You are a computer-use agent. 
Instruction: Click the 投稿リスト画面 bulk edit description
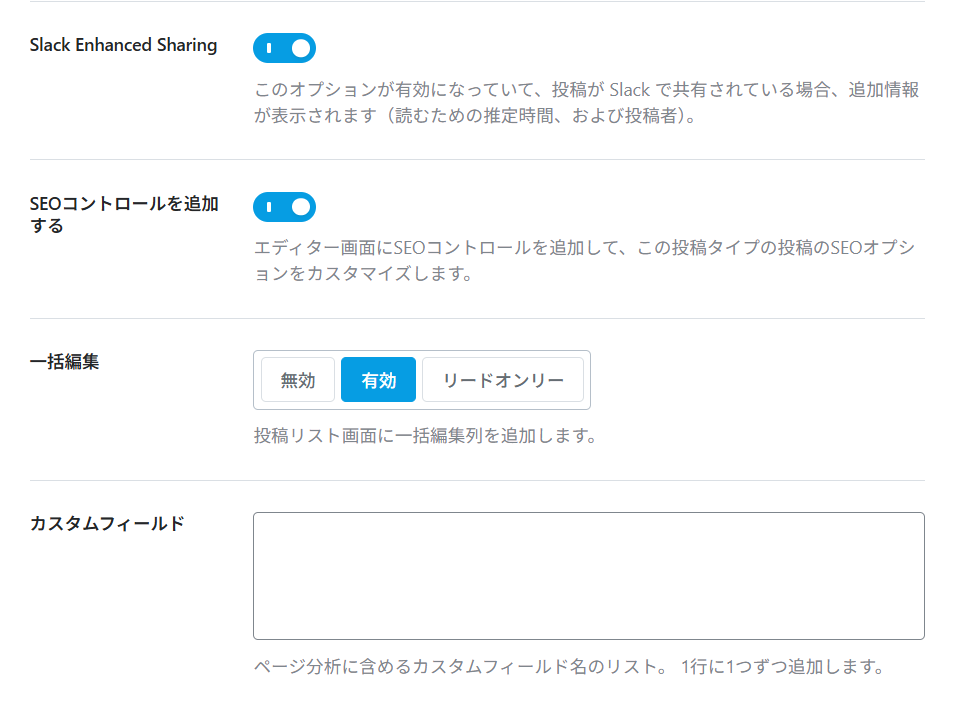click(x=425, y=437)
